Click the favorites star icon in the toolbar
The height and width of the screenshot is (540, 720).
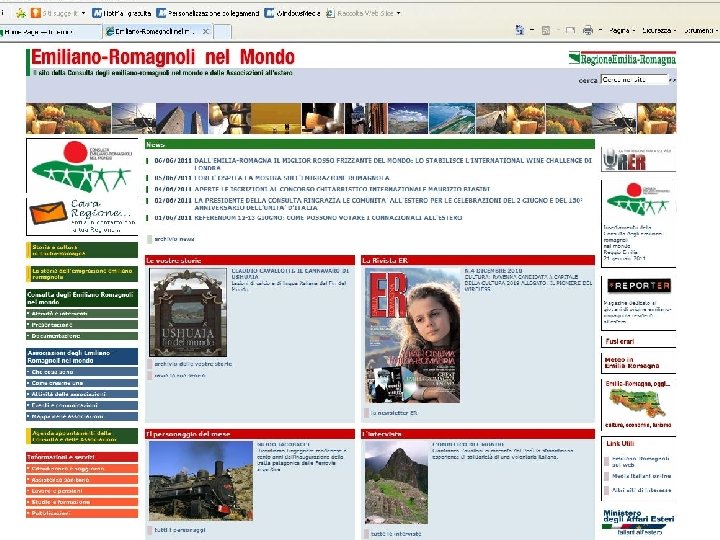coord(21,13)
